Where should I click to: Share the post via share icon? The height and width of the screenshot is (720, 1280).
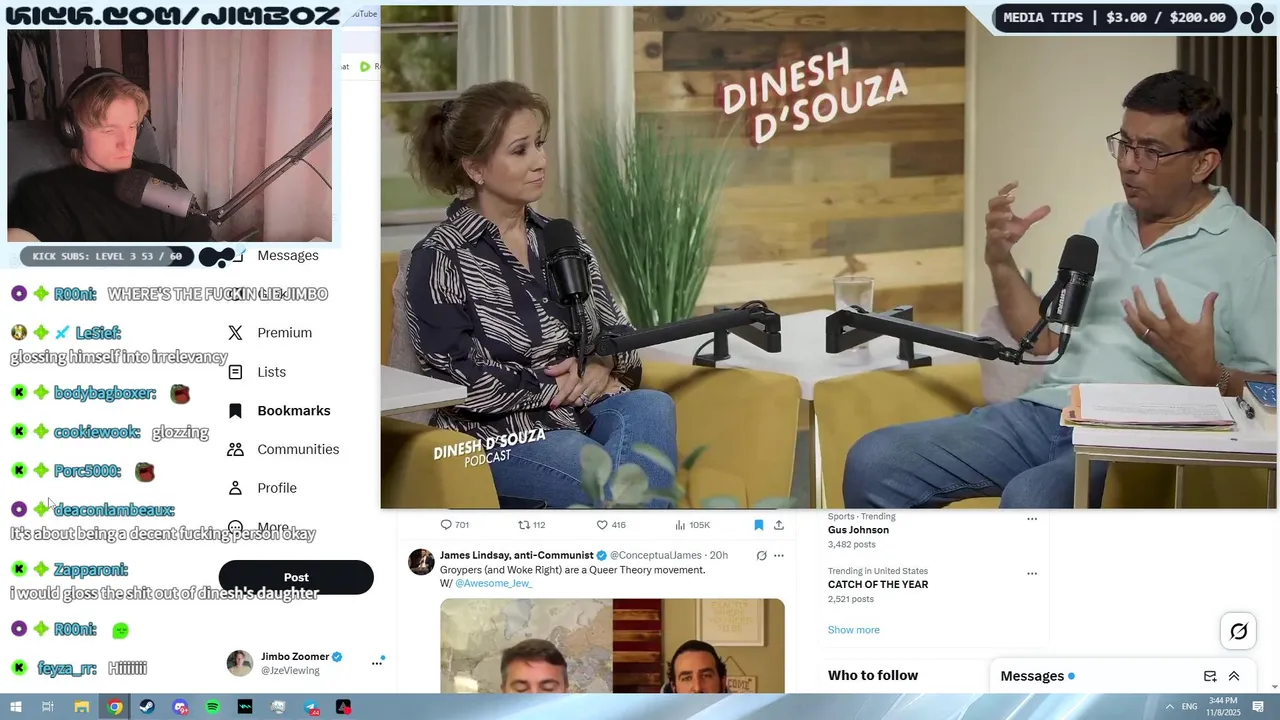779,525
